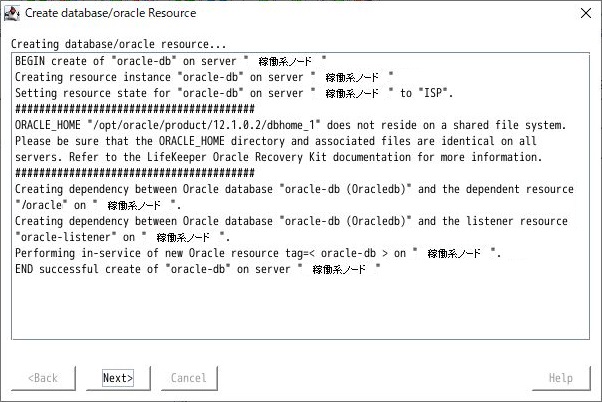Click the LifeKeeper icon in the title bar
Viewport: 602px width, 402px height.
(12, 13)
